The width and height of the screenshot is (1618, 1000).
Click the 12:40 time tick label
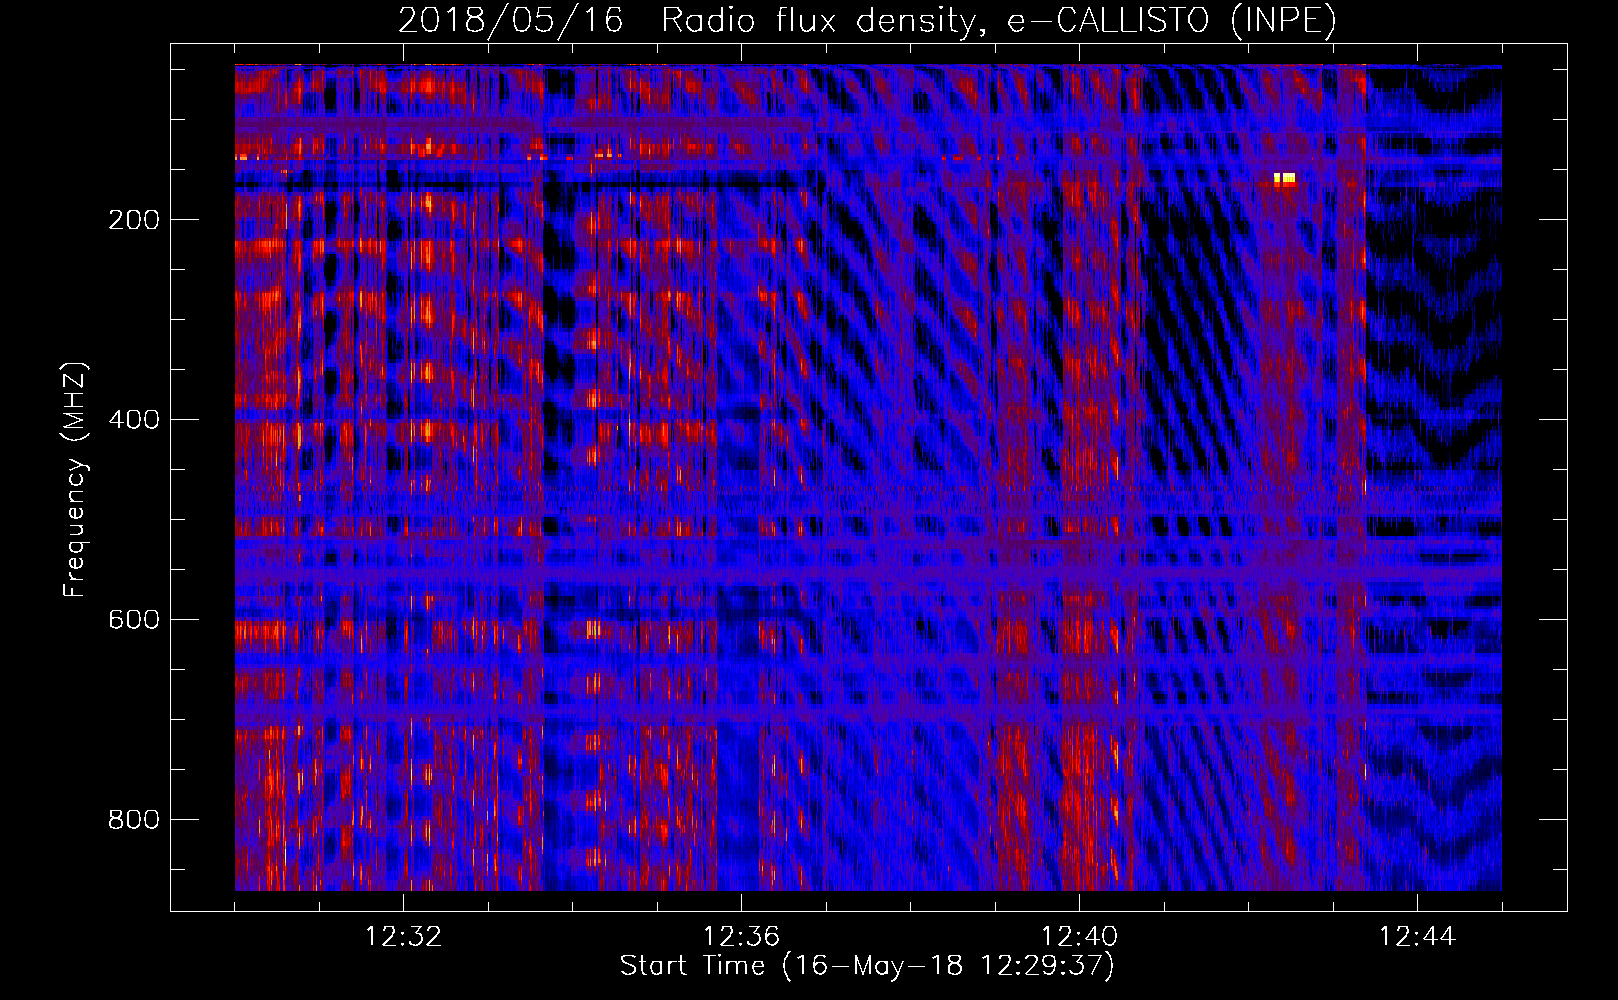coord(1079,937)
